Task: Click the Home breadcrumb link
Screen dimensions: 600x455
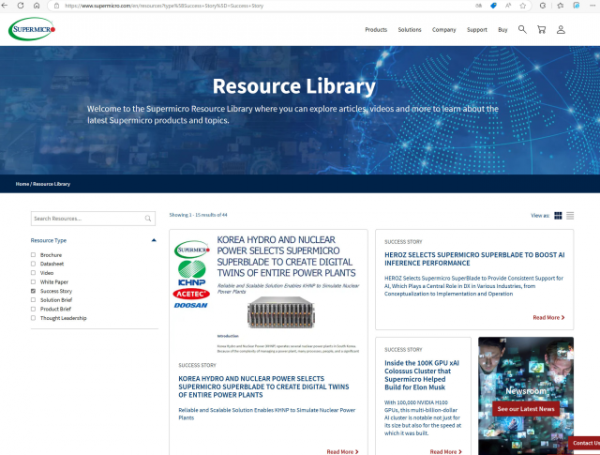Action: coord(22,184)
